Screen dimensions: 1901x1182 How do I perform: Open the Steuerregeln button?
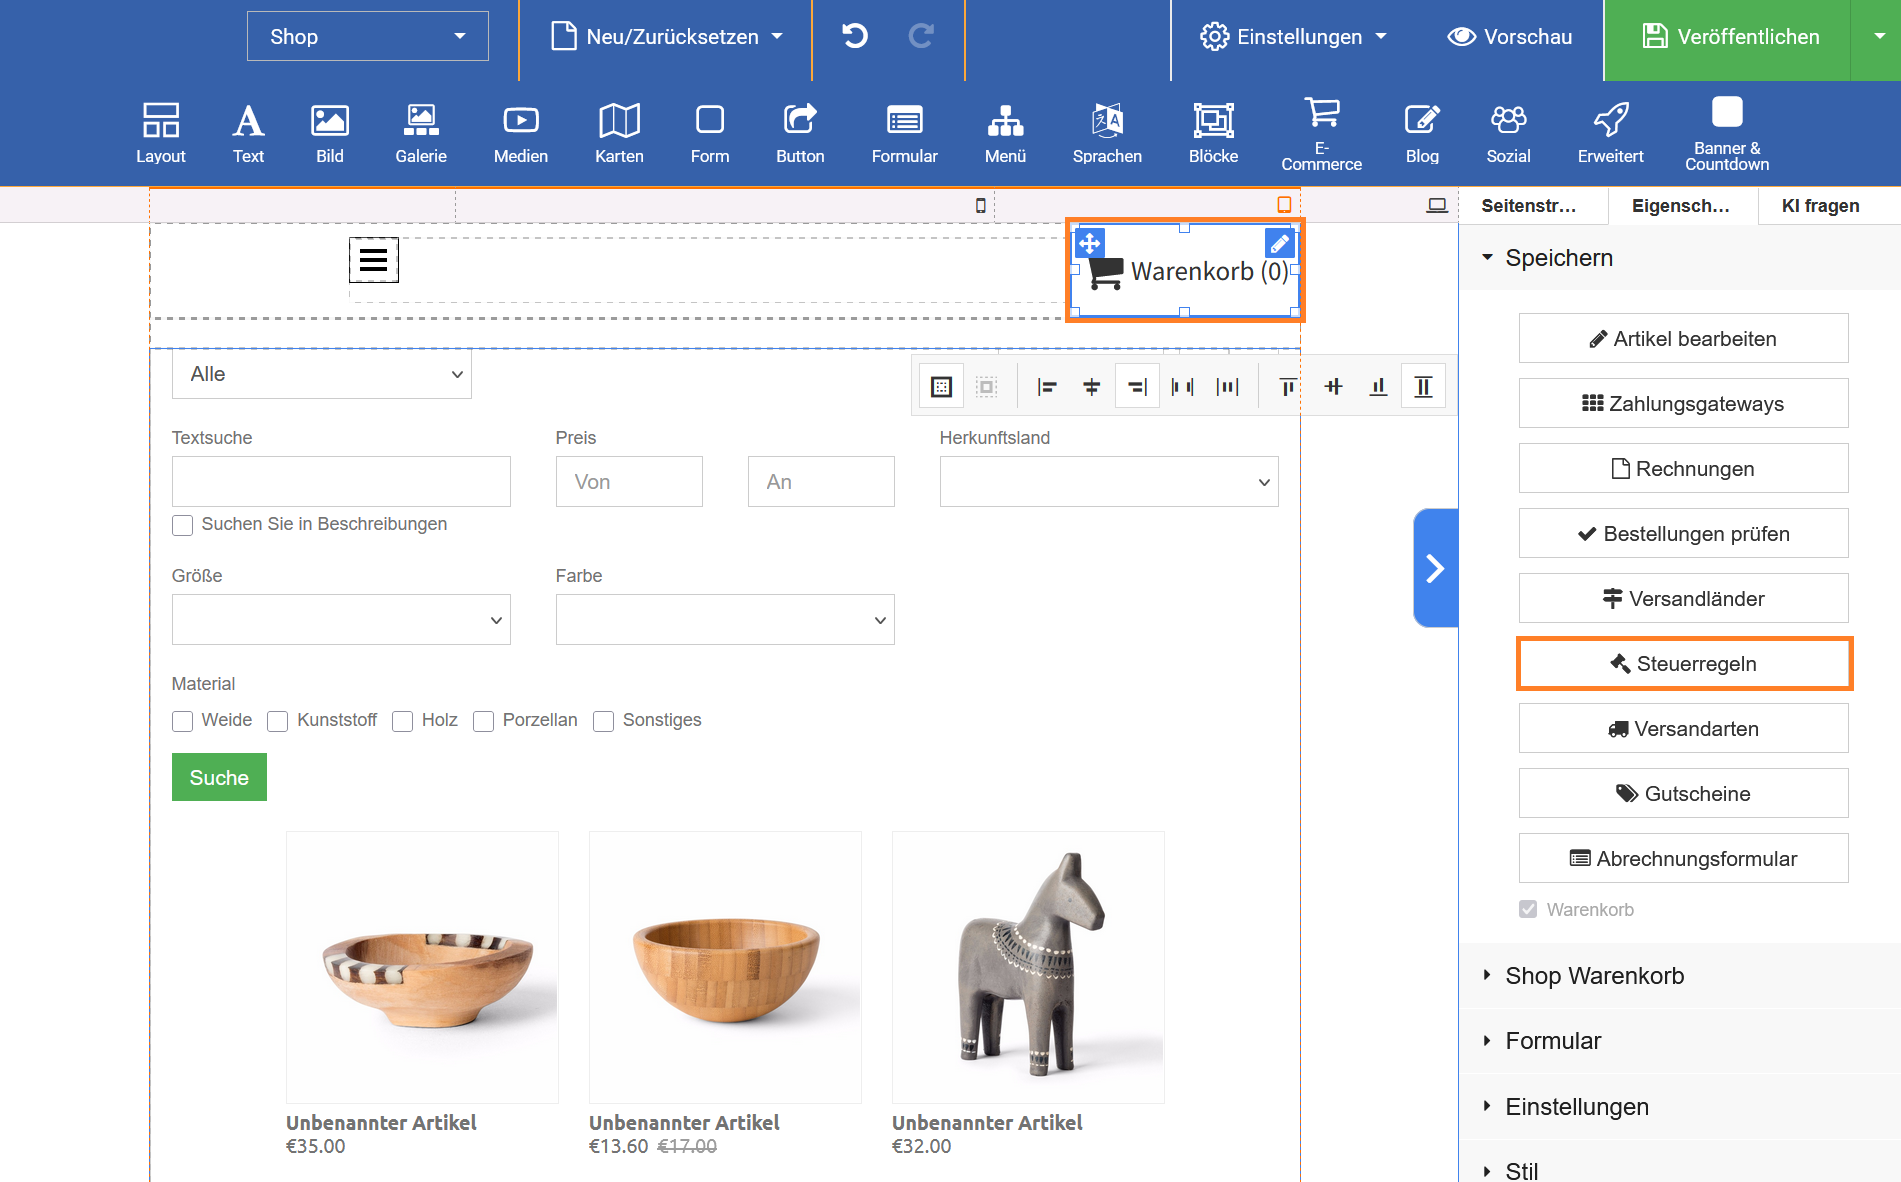(1684, 664)
